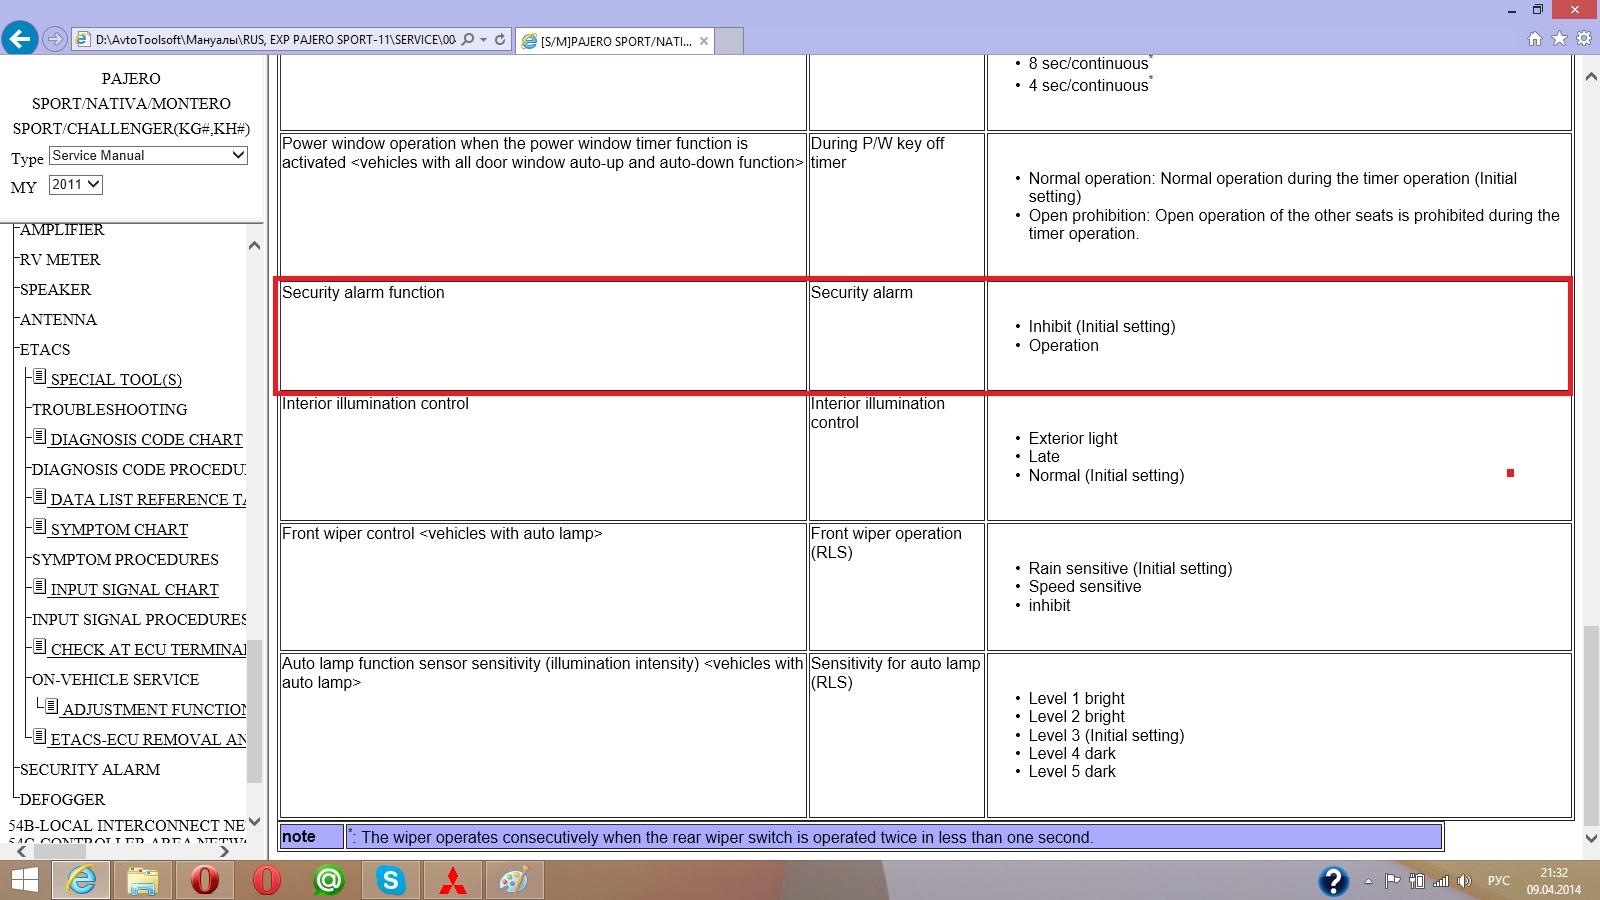Click the browser Back arrow button
This screenshot has width=1600, height=900.
(20, 39)
